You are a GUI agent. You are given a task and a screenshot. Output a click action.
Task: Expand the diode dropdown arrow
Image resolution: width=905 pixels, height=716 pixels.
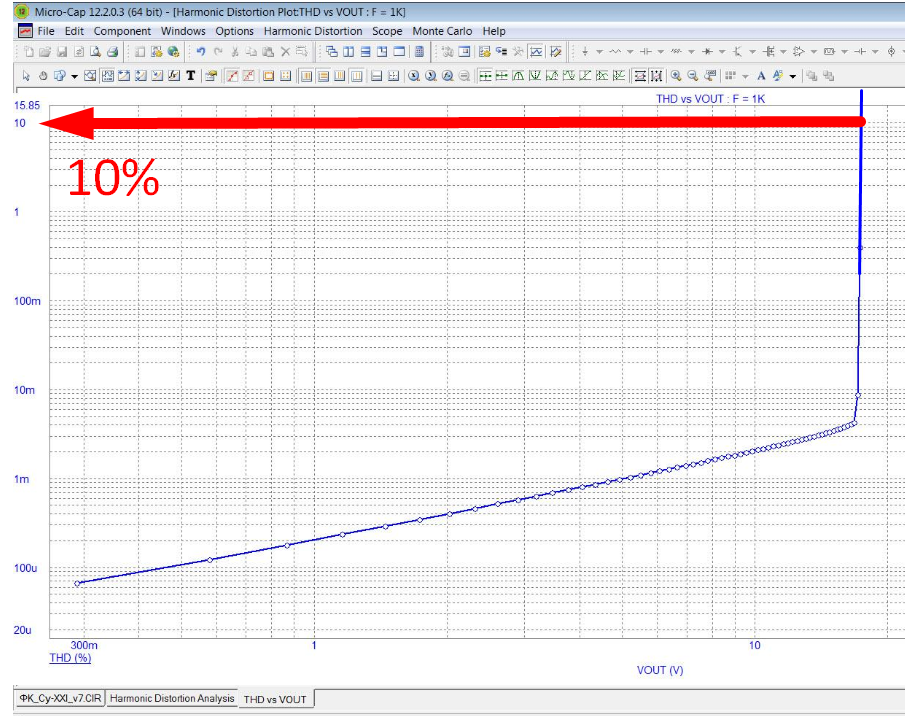[722, 52]
